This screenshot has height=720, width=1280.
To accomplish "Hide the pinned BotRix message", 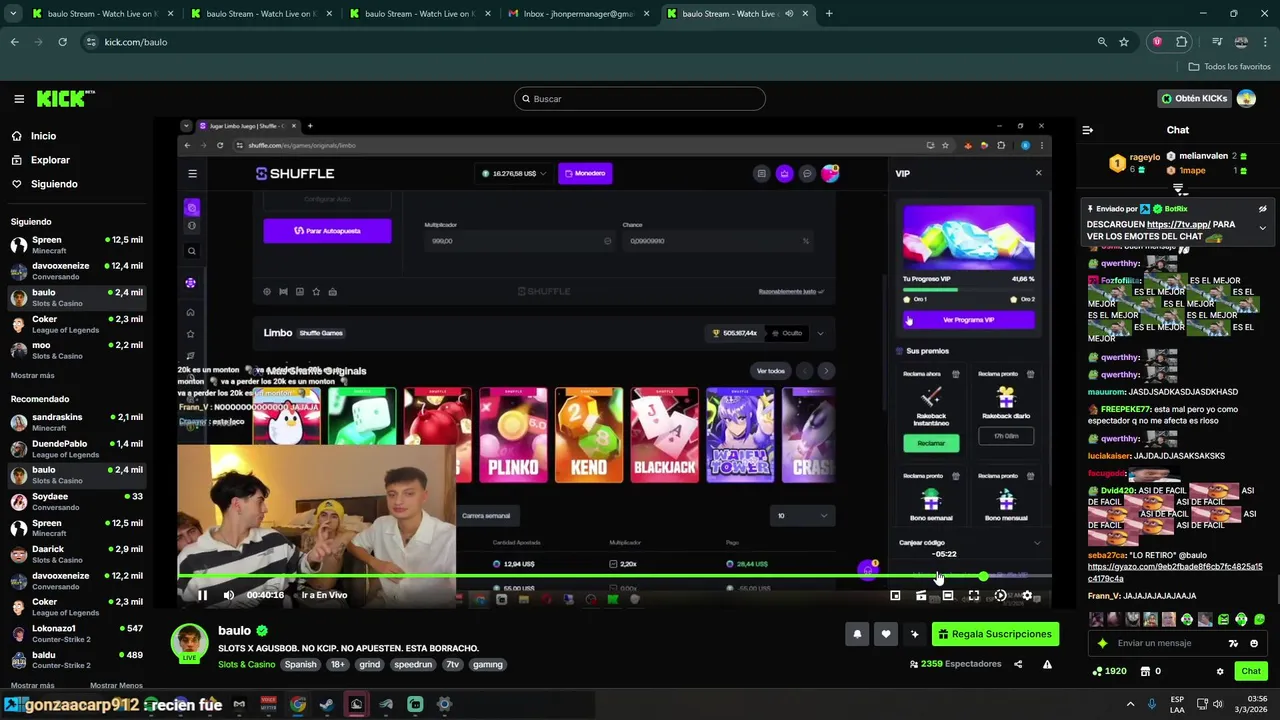I will pos(1262,209).
